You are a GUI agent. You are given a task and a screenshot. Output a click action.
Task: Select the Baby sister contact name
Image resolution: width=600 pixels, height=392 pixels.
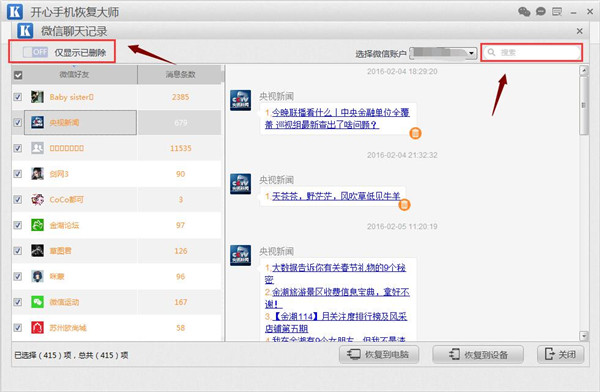click(72, 97)
